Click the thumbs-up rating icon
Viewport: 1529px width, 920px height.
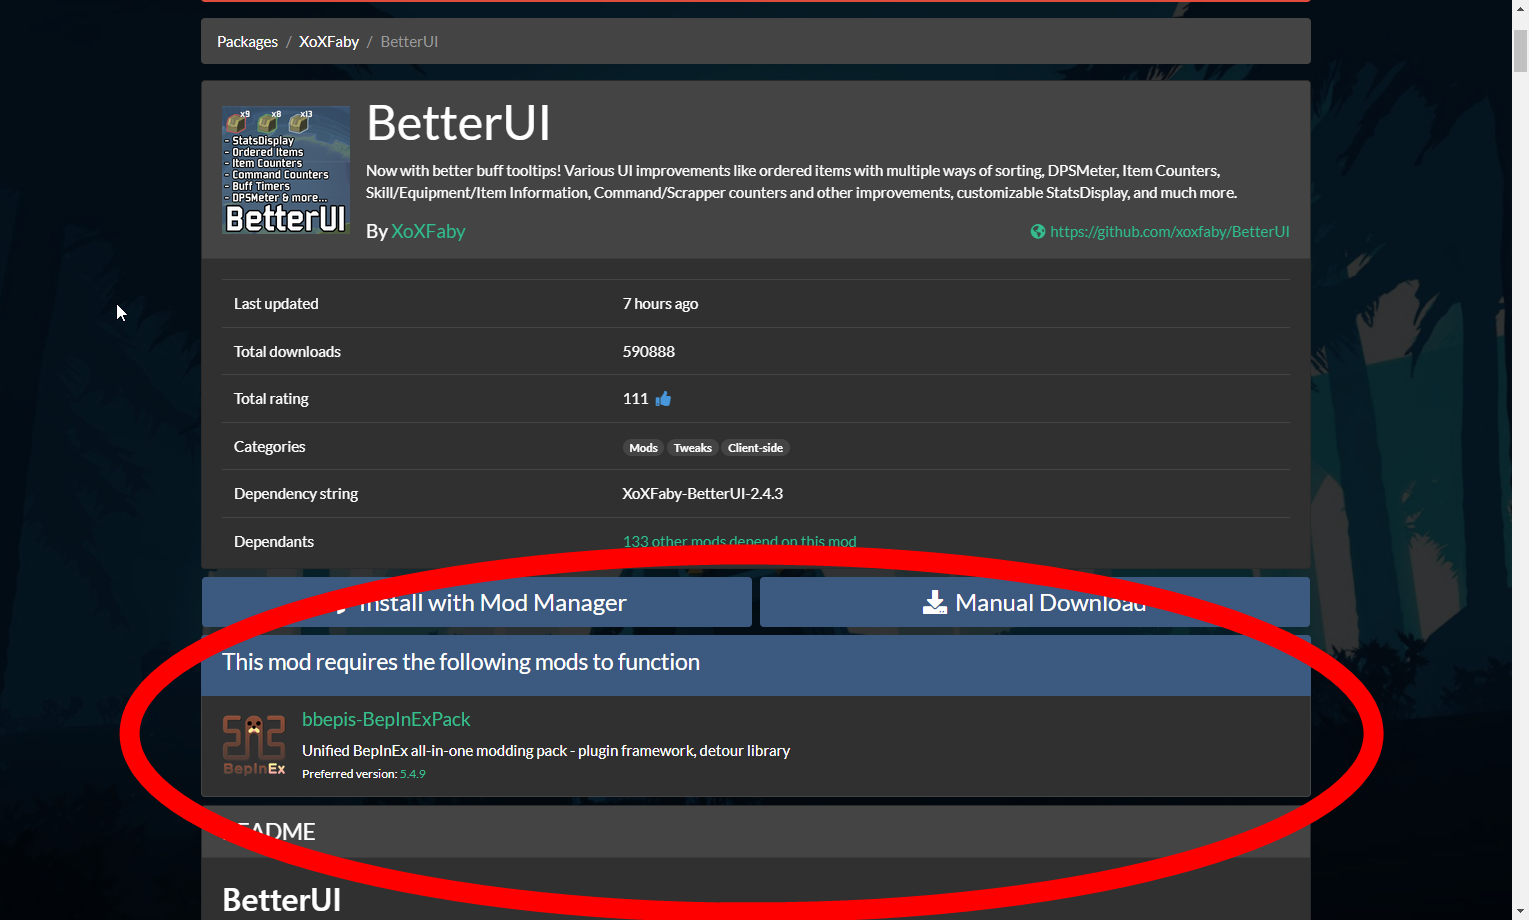[663, 398]
